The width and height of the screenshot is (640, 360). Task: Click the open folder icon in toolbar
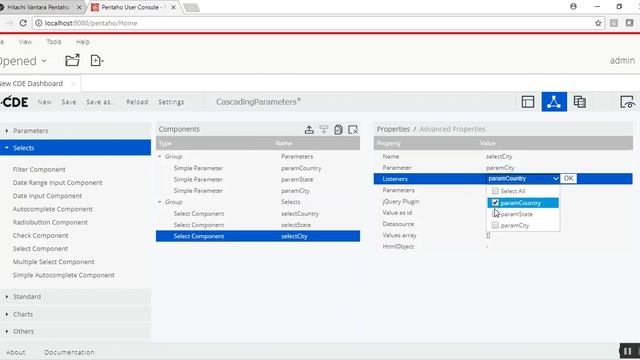click(x=72, y=60)
